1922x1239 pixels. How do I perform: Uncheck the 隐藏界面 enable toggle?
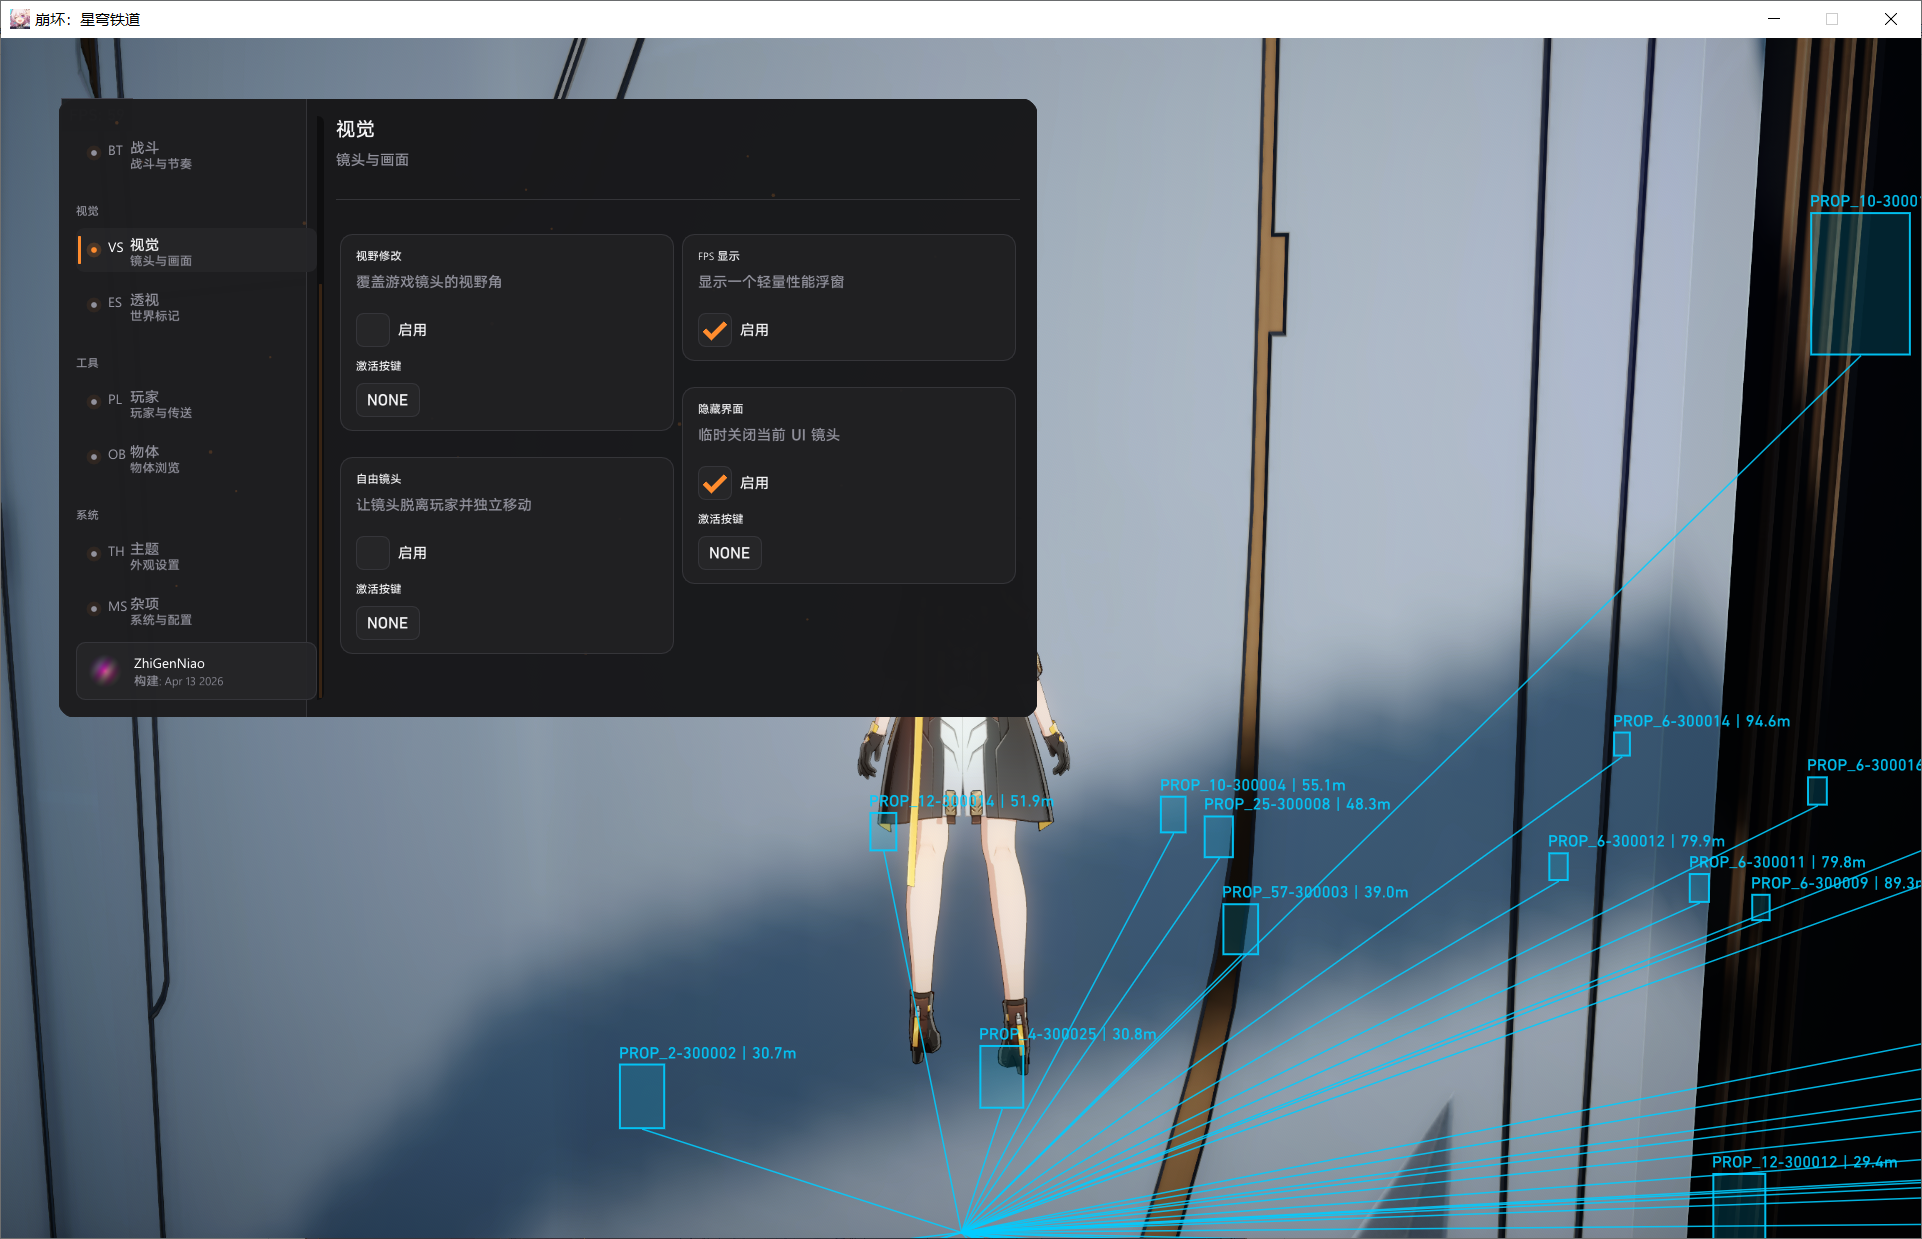click(714, 483)
